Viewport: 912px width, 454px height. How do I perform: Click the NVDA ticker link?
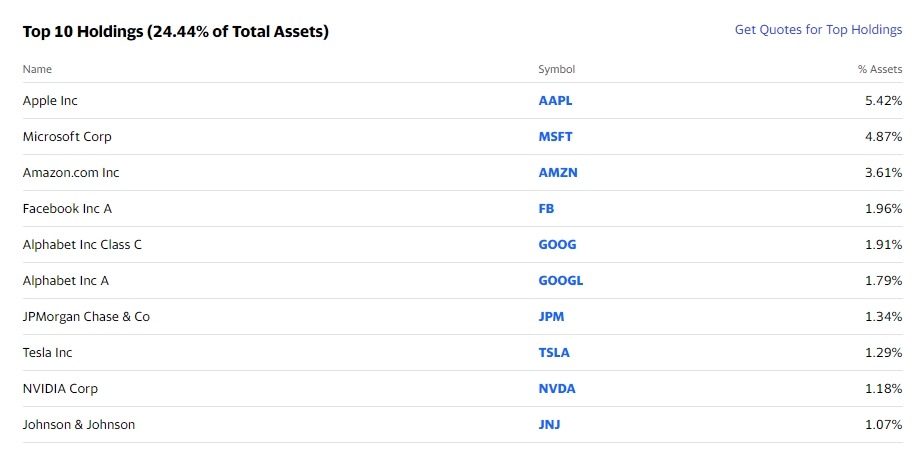coord(557,389)
